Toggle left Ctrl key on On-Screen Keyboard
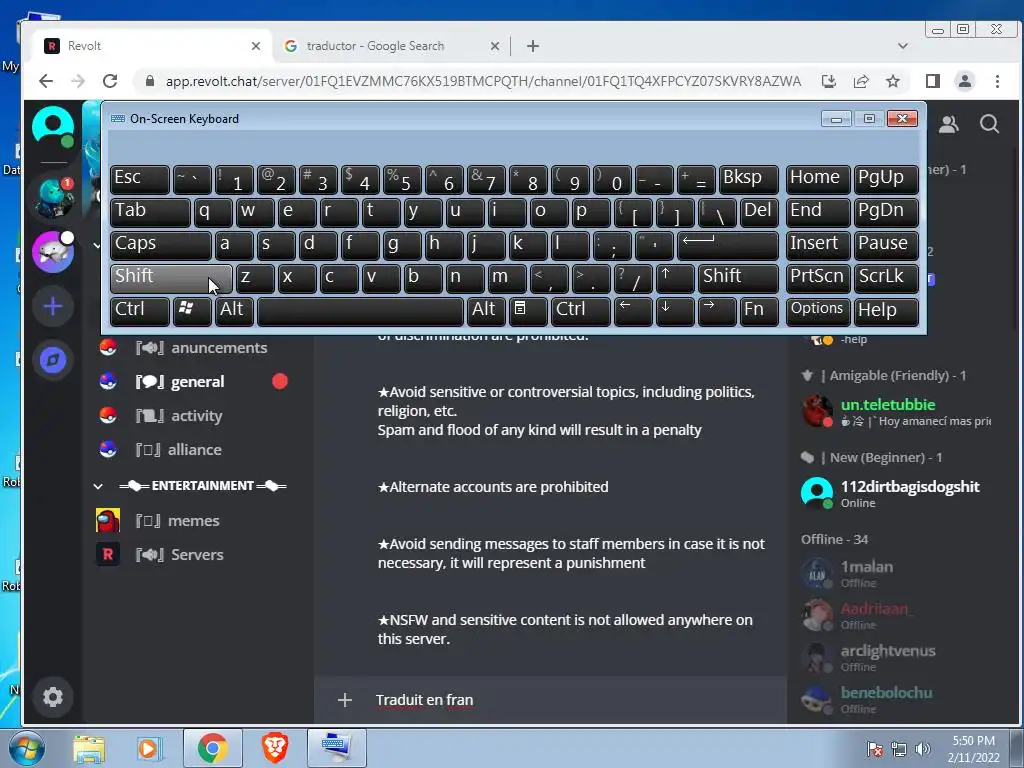Viewport: 1024px width, 768px height. point(140,310)
